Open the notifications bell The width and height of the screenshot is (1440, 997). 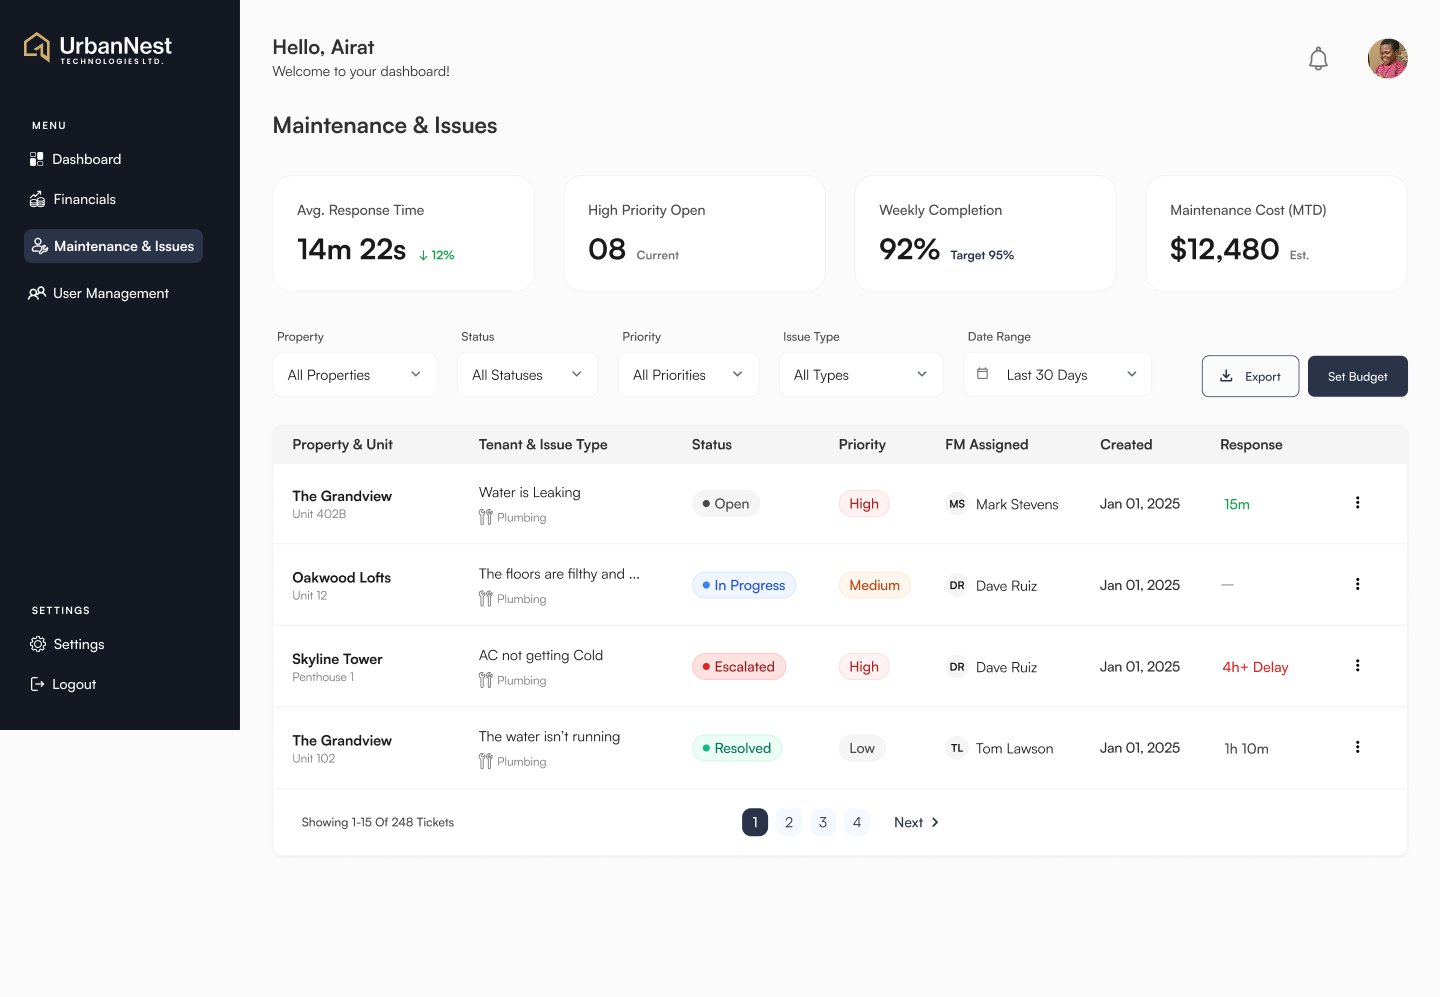pyautogui.click(x=1318, y=59)
